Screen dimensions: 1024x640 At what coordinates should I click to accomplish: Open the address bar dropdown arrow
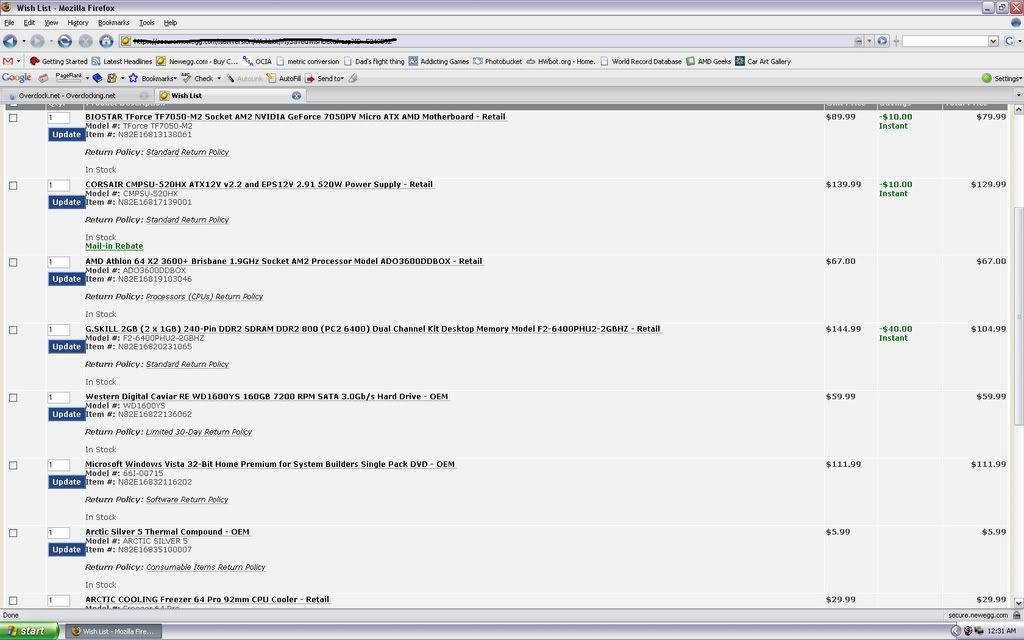869,41
